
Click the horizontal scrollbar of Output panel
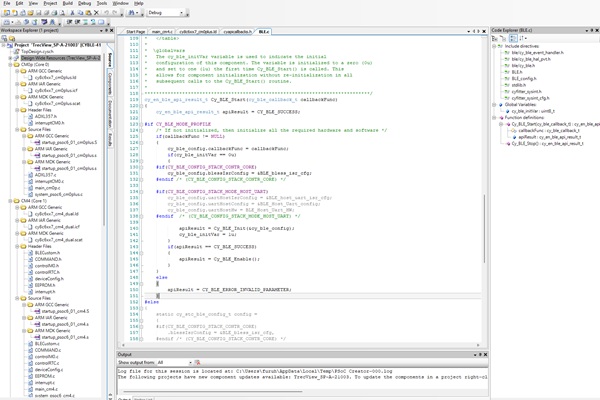click(213, 391)
